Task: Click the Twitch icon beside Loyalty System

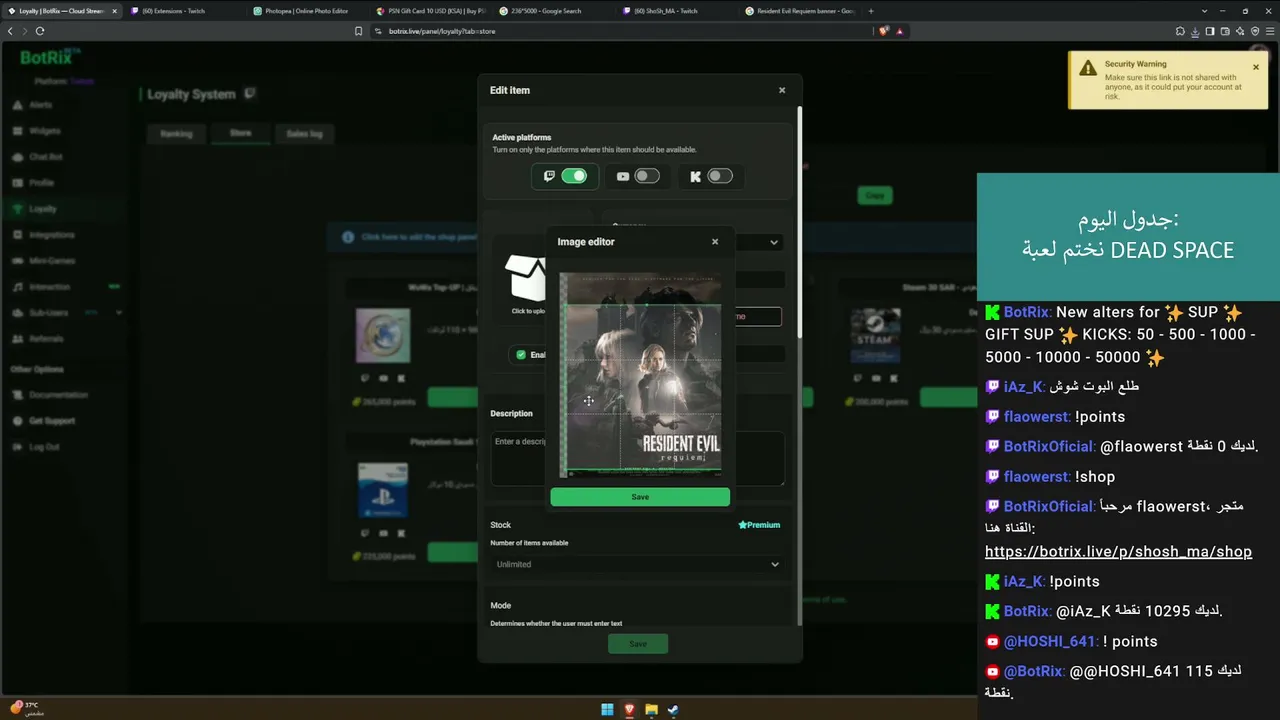Action: click(250, 94)
